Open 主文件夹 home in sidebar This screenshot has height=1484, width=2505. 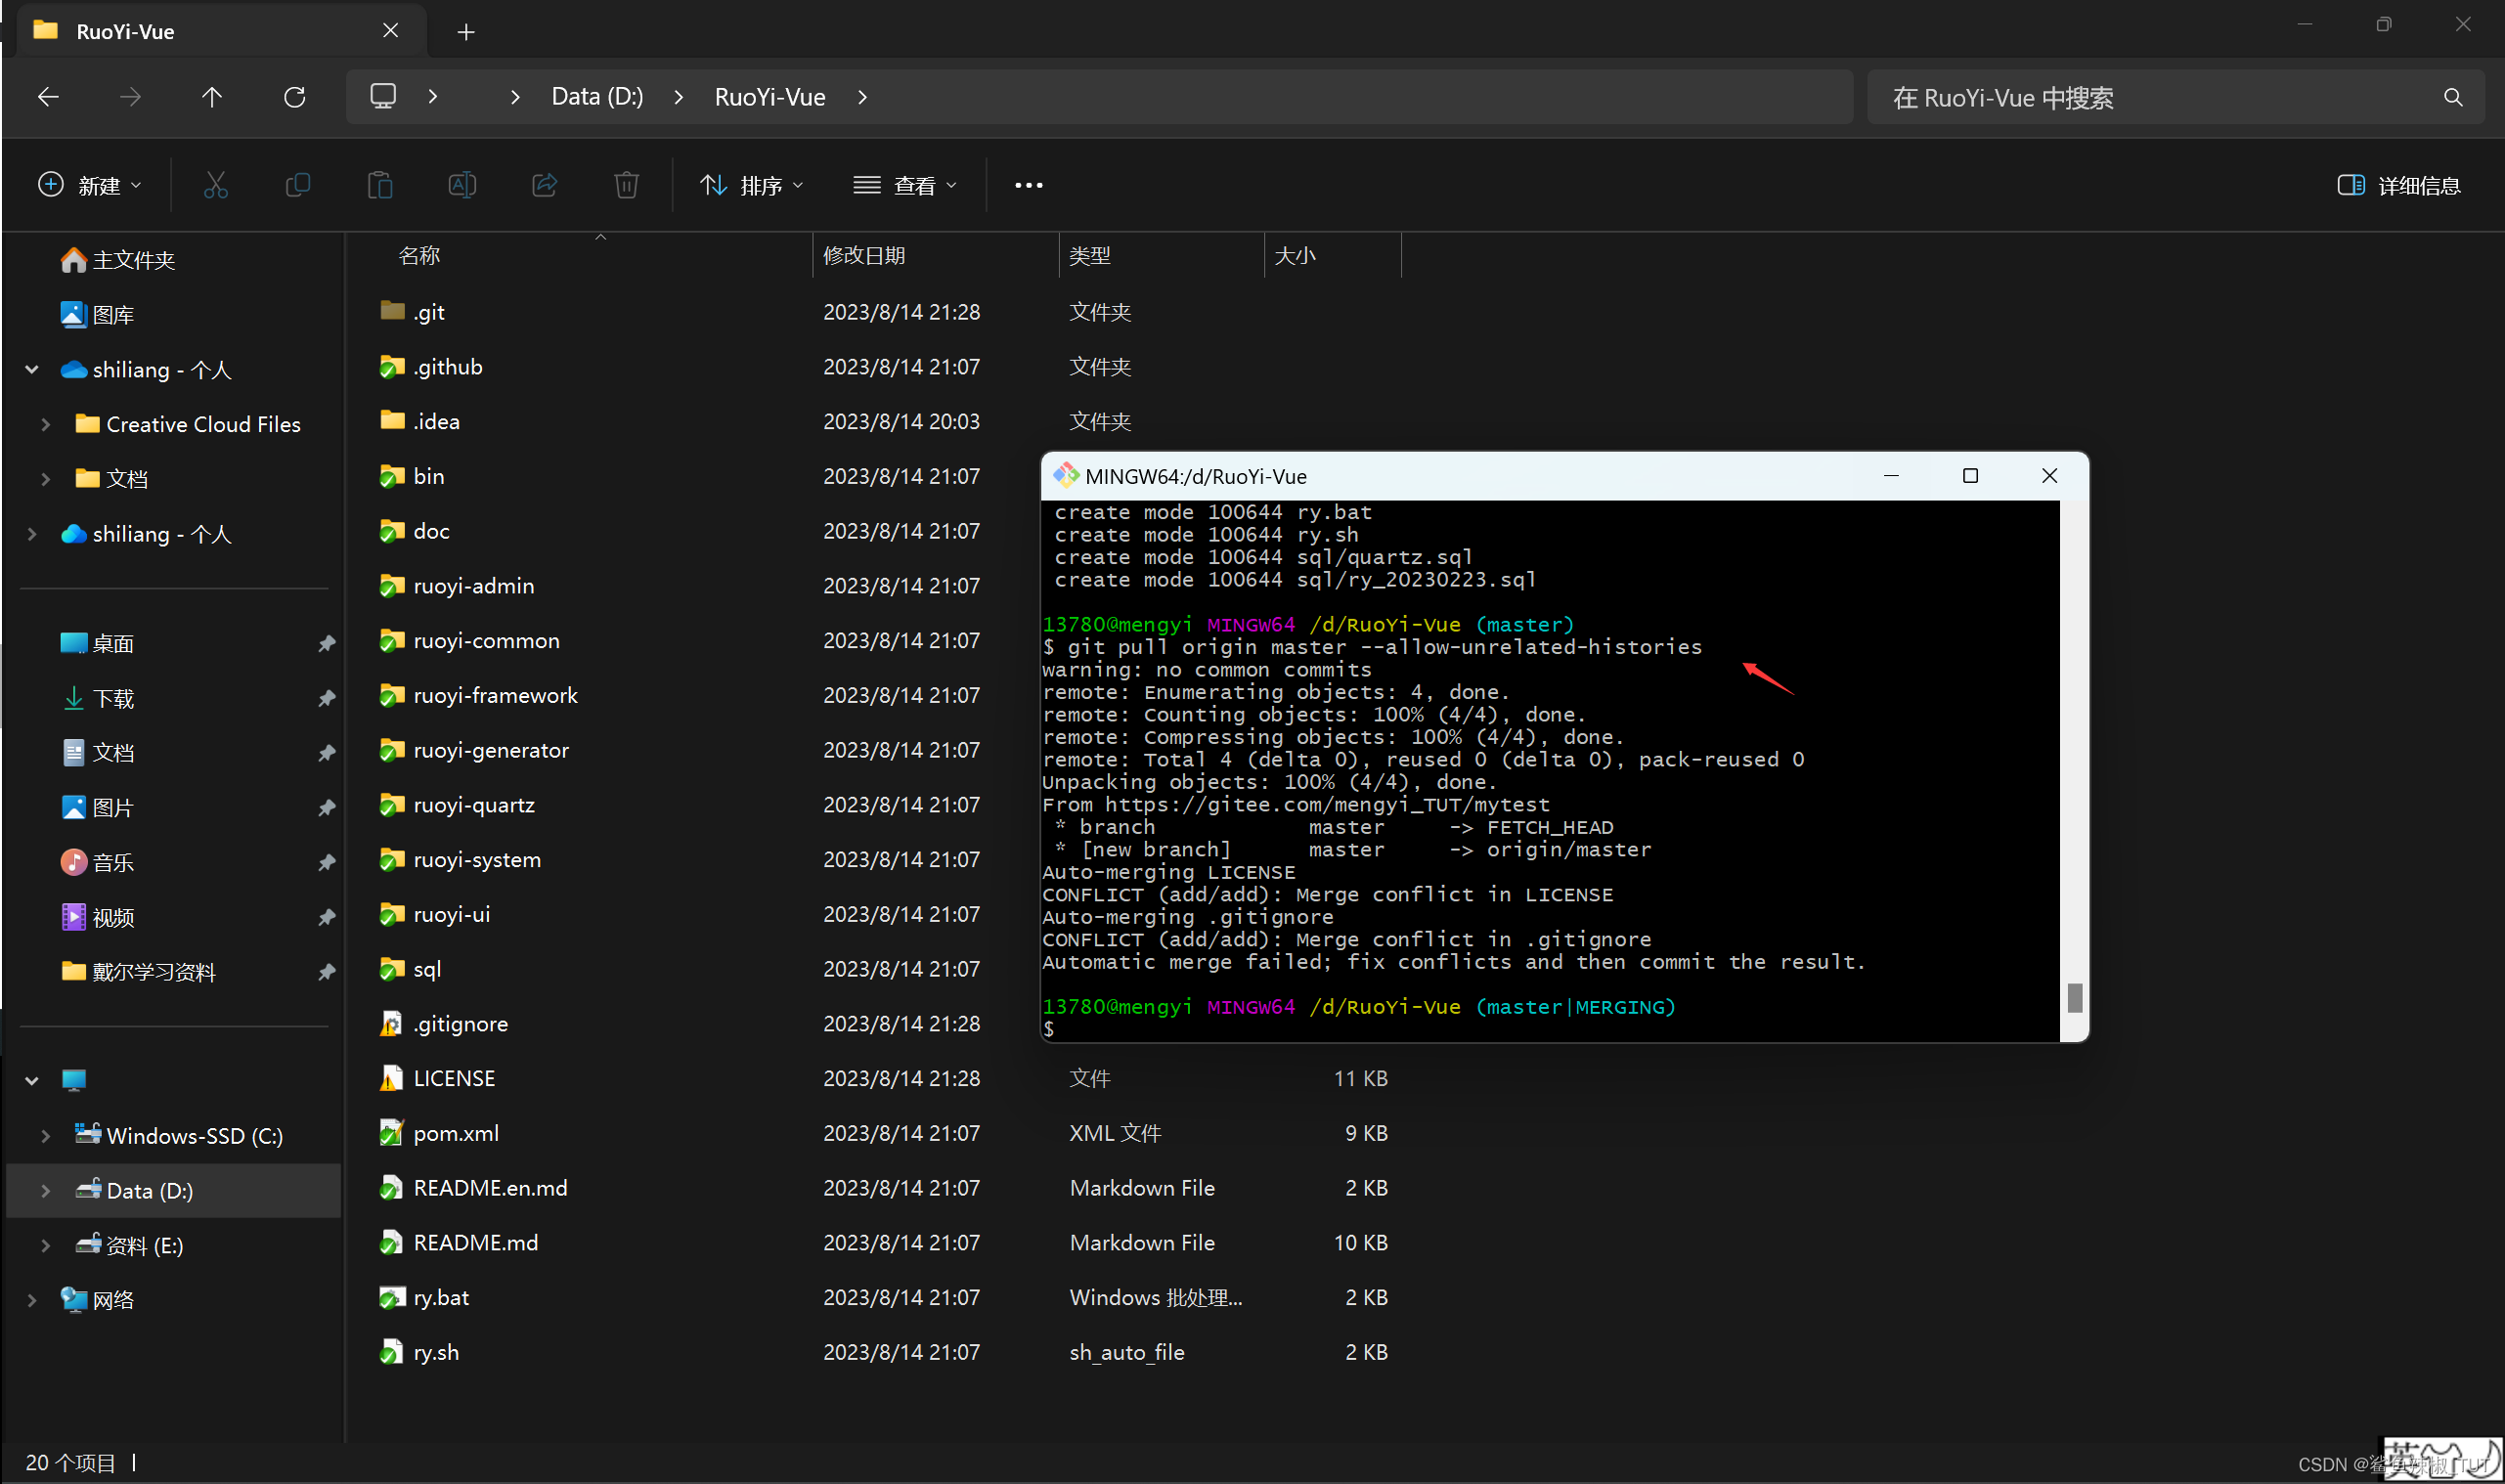[x=118, y=260]
